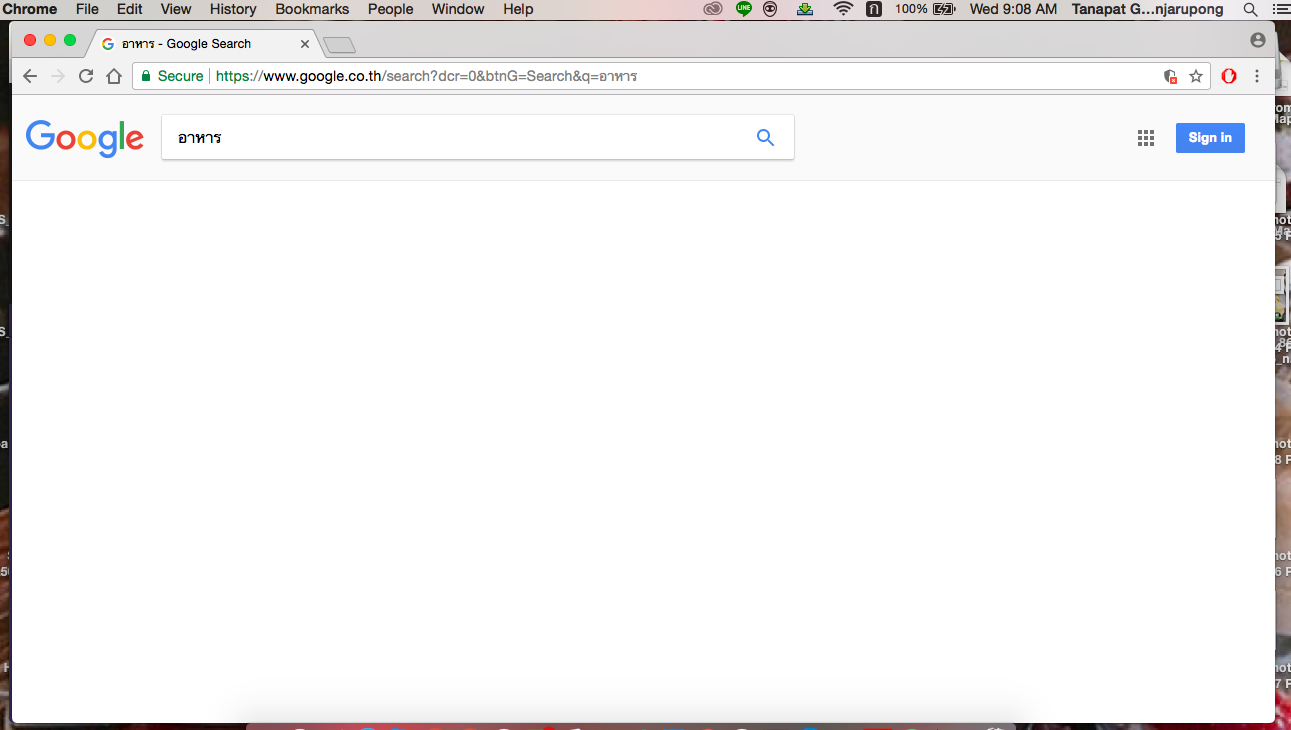The image size is (1291, 730).
Task: Open the LINE menu bar icon
Action: click(x=743, y=9)
